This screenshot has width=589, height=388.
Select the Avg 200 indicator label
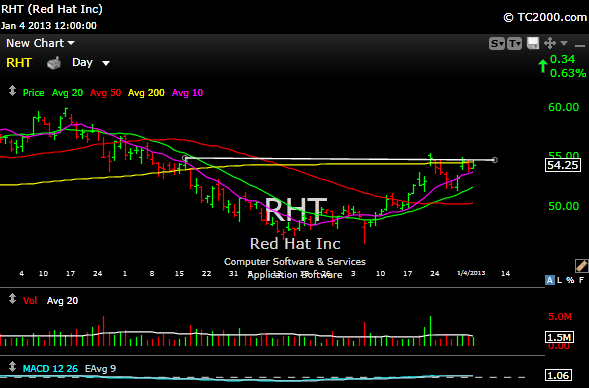tap(146, 93)
